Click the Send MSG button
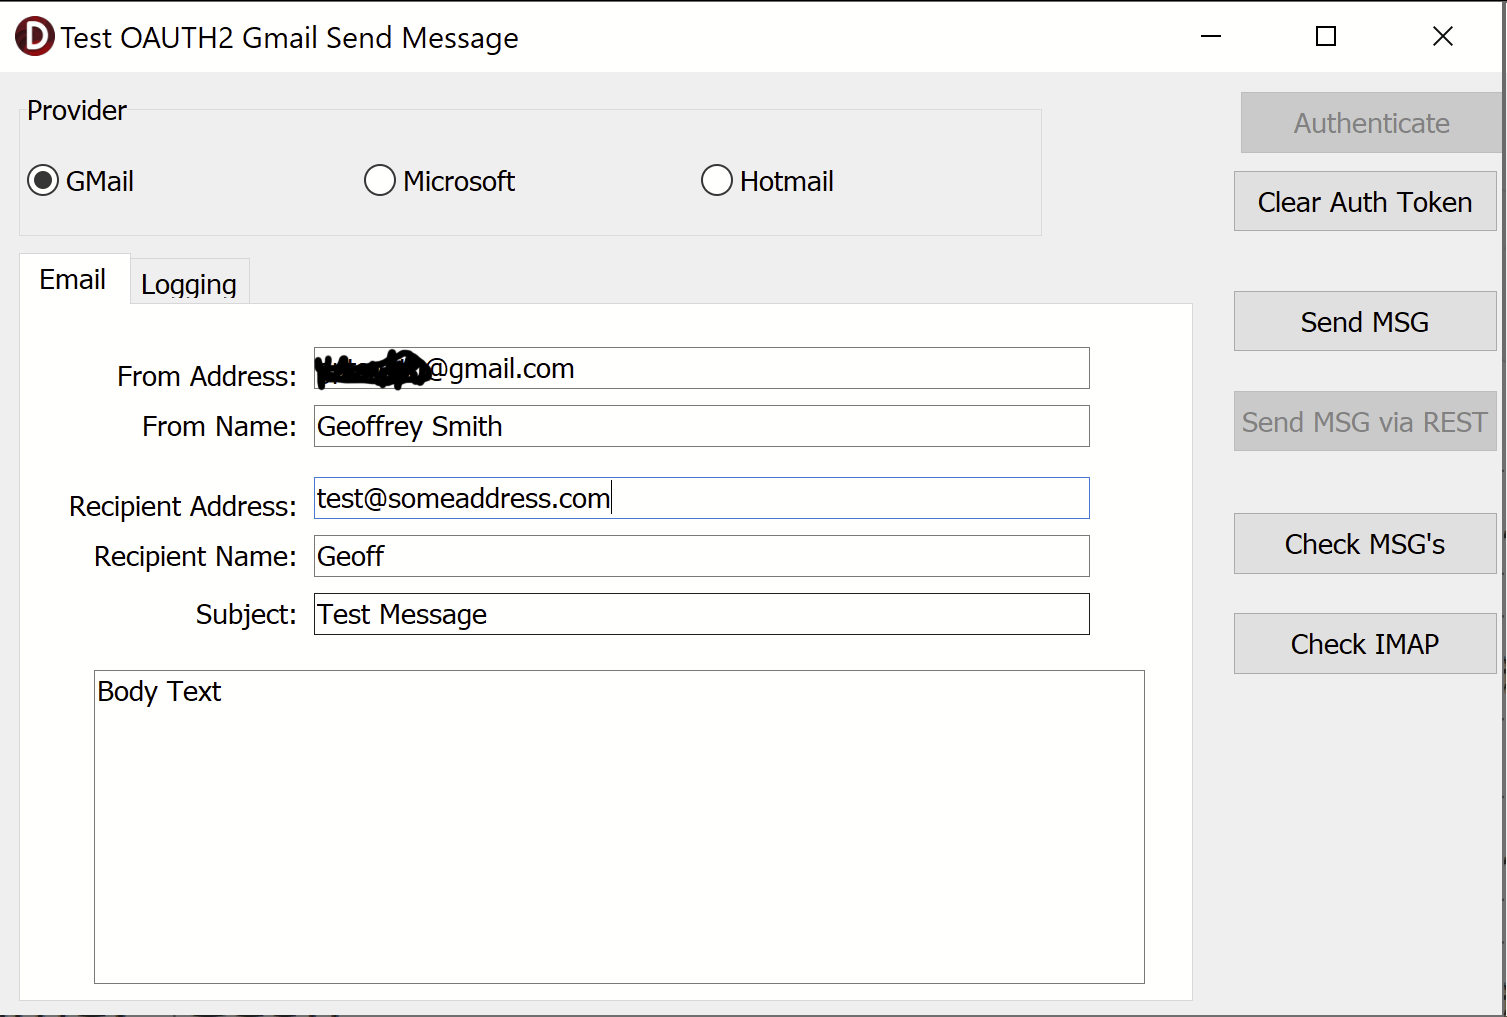Screen dimensions: 1507x1017 pyautogui.click(x=1365, y=322)
